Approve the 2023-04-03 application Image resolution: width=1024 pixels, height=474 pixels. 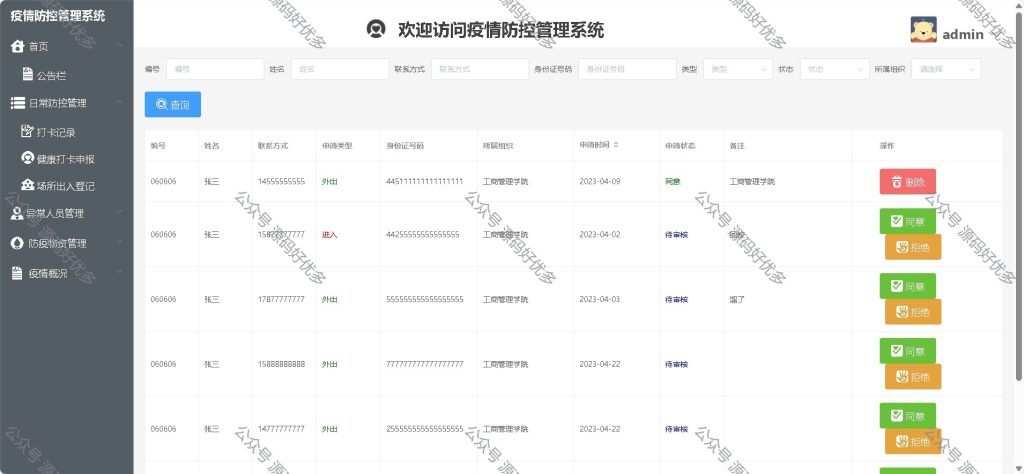(x=907, y=286)
